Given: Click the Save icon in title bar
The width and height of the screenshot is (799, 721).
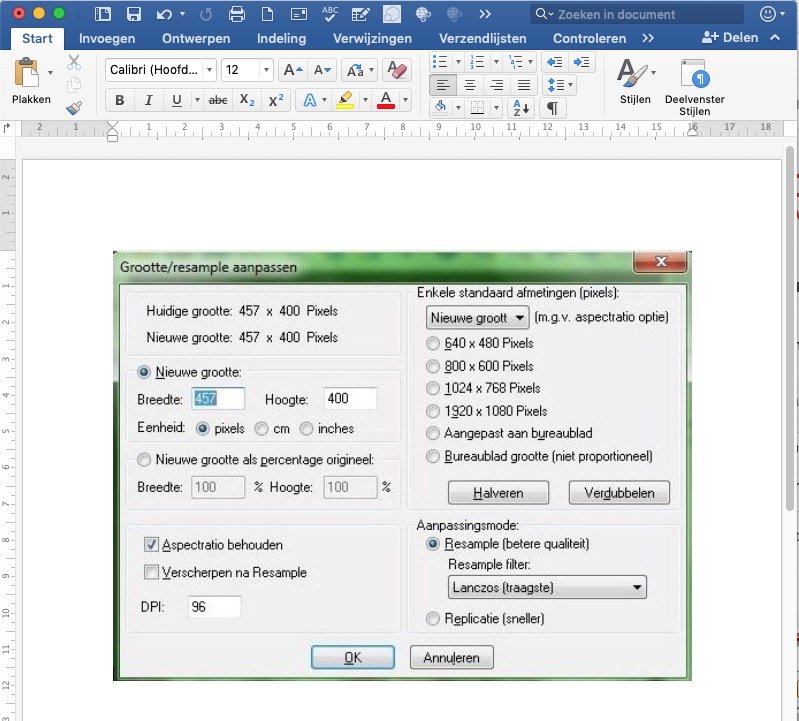Looking at the screenshot, I should click(133, 14).
